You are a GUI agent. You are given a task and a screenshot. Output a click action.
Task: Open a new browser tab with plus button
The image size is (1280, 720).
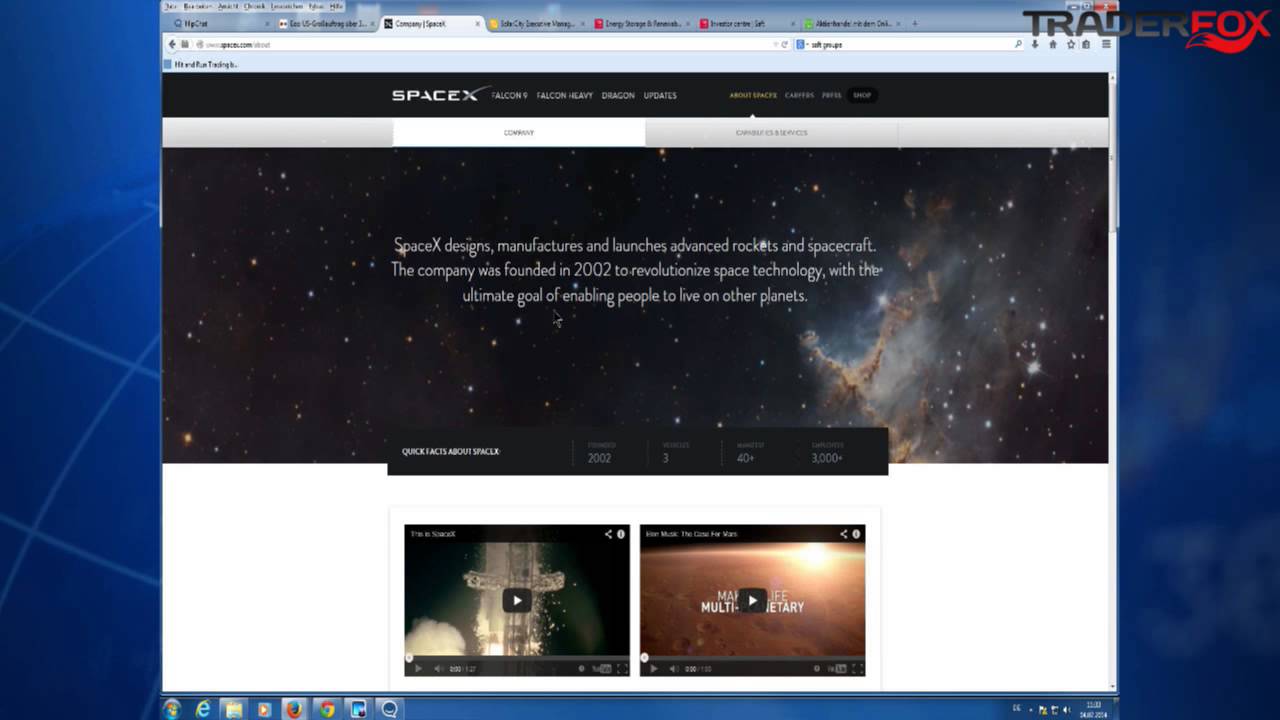tap(914, 23)
